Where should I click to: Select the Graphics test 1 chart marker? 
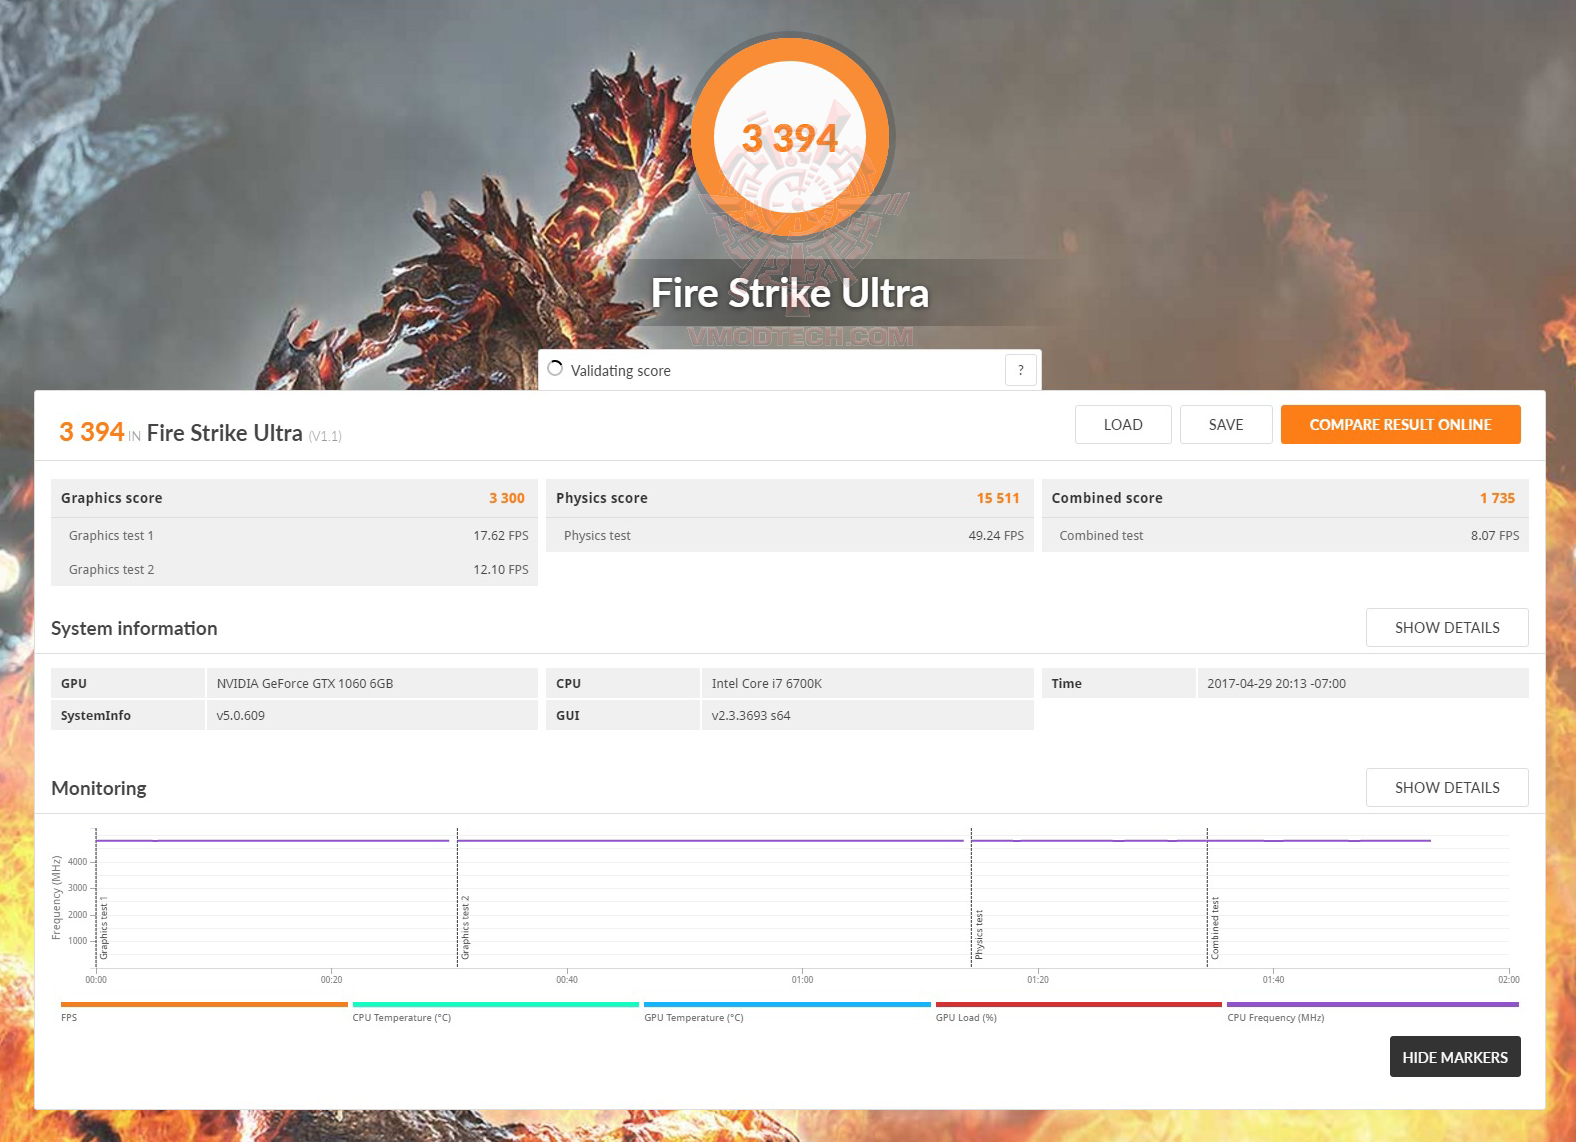tap(104, 928)
